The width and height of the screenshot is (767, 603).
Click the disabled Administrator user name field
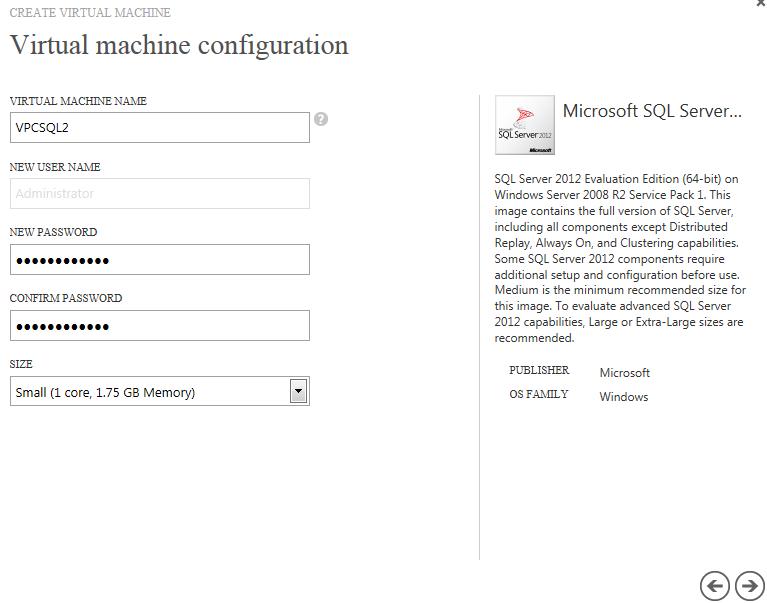160,194
